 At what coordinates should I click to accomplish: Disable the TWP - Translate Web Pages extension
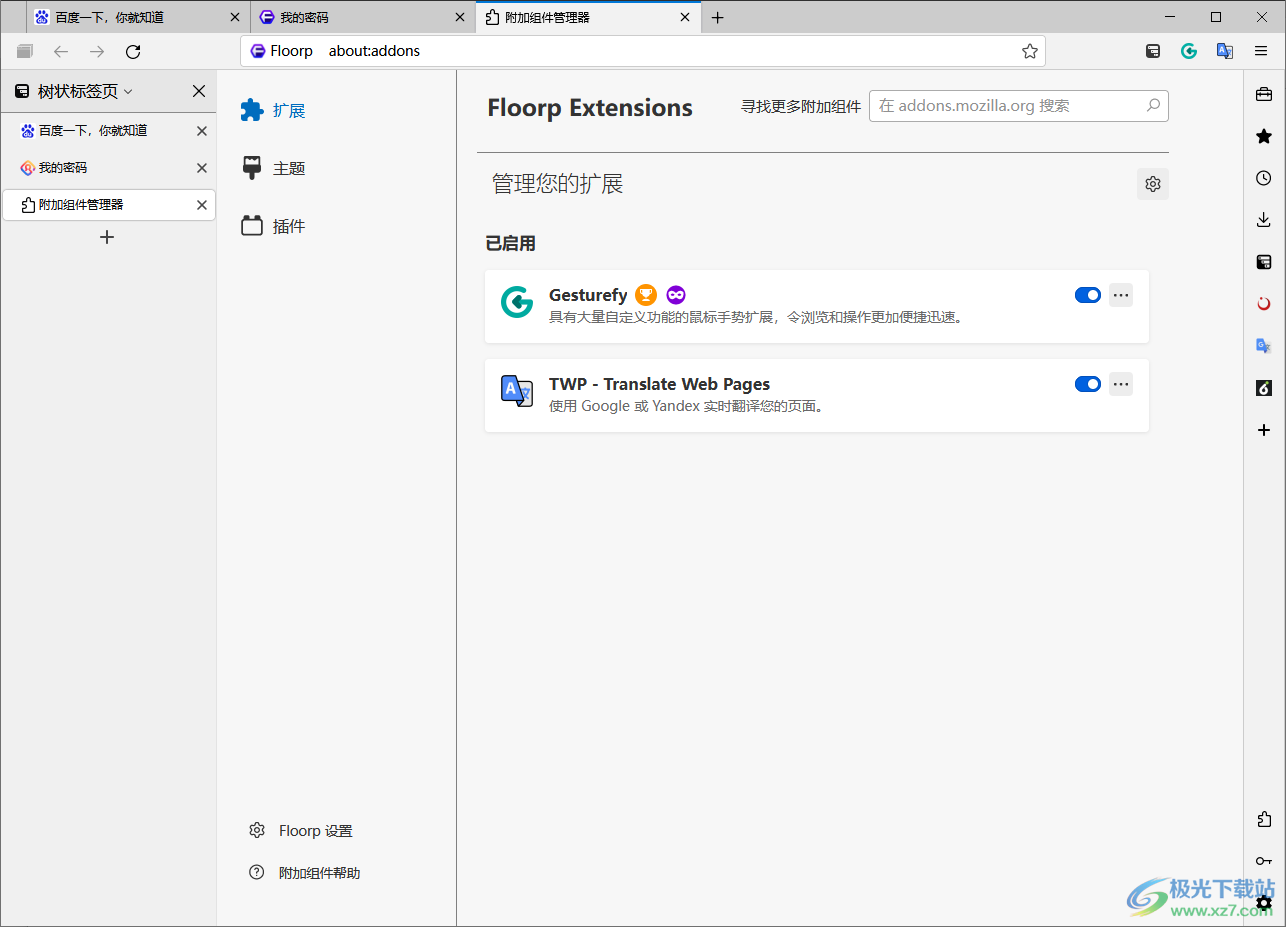coord(1087,383)
